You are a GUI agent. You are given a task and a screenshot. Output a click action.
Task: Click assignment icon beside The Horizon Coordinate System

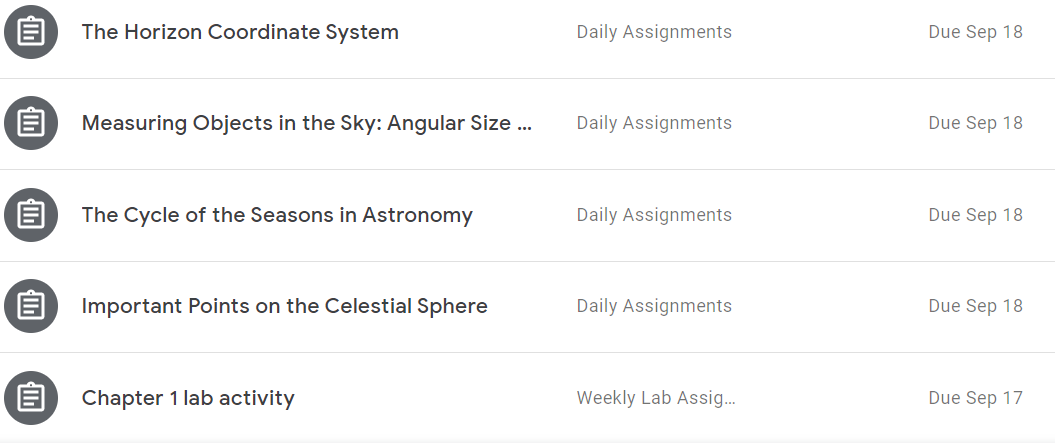[31, 32]
